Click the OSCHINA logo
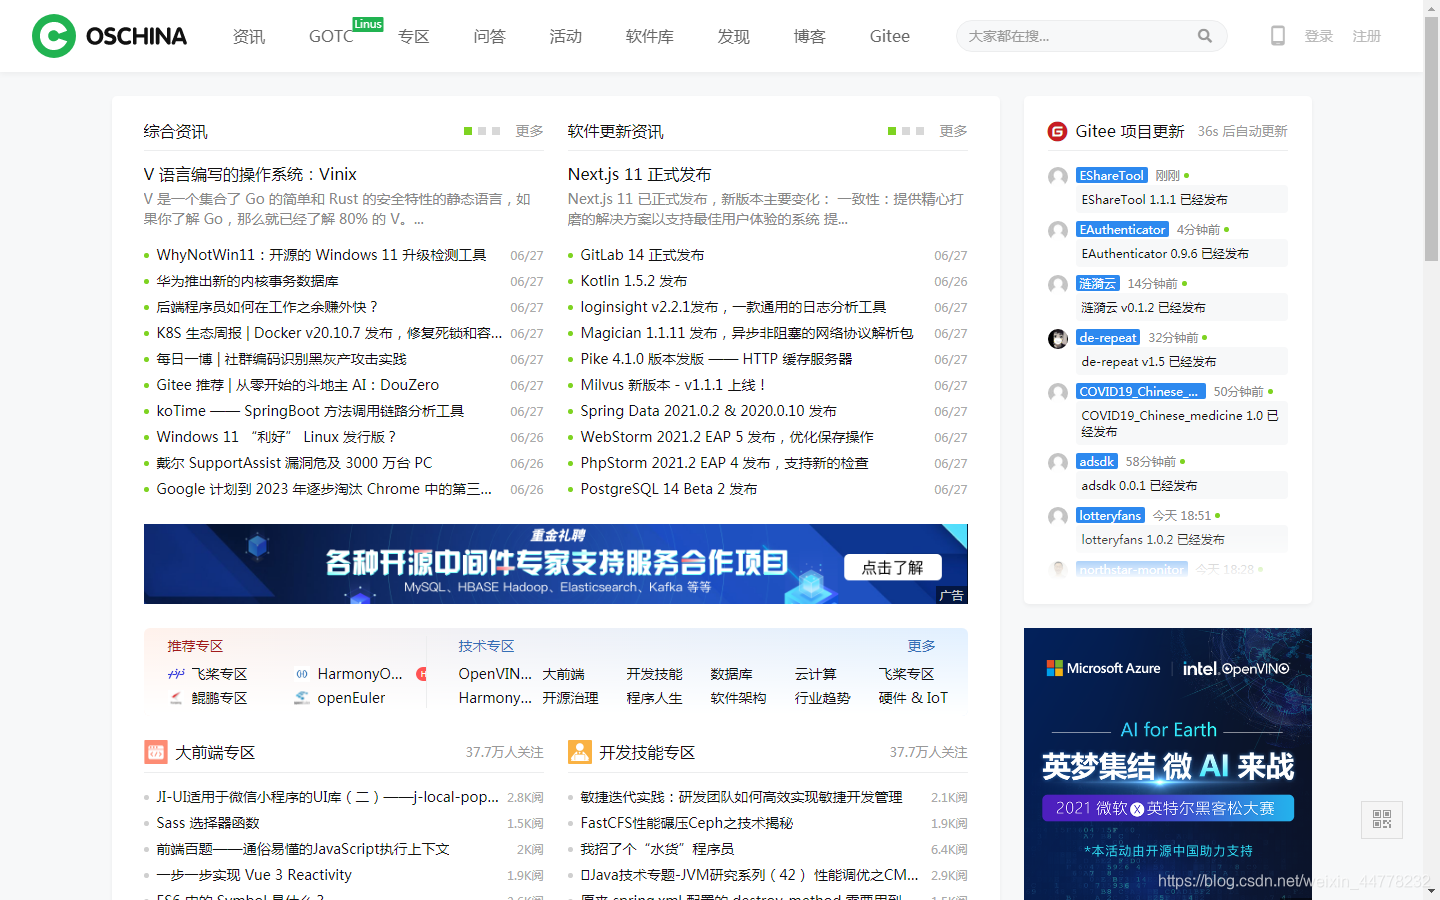The width and height of the screenshot is (1440, 900). pos(109,36)
